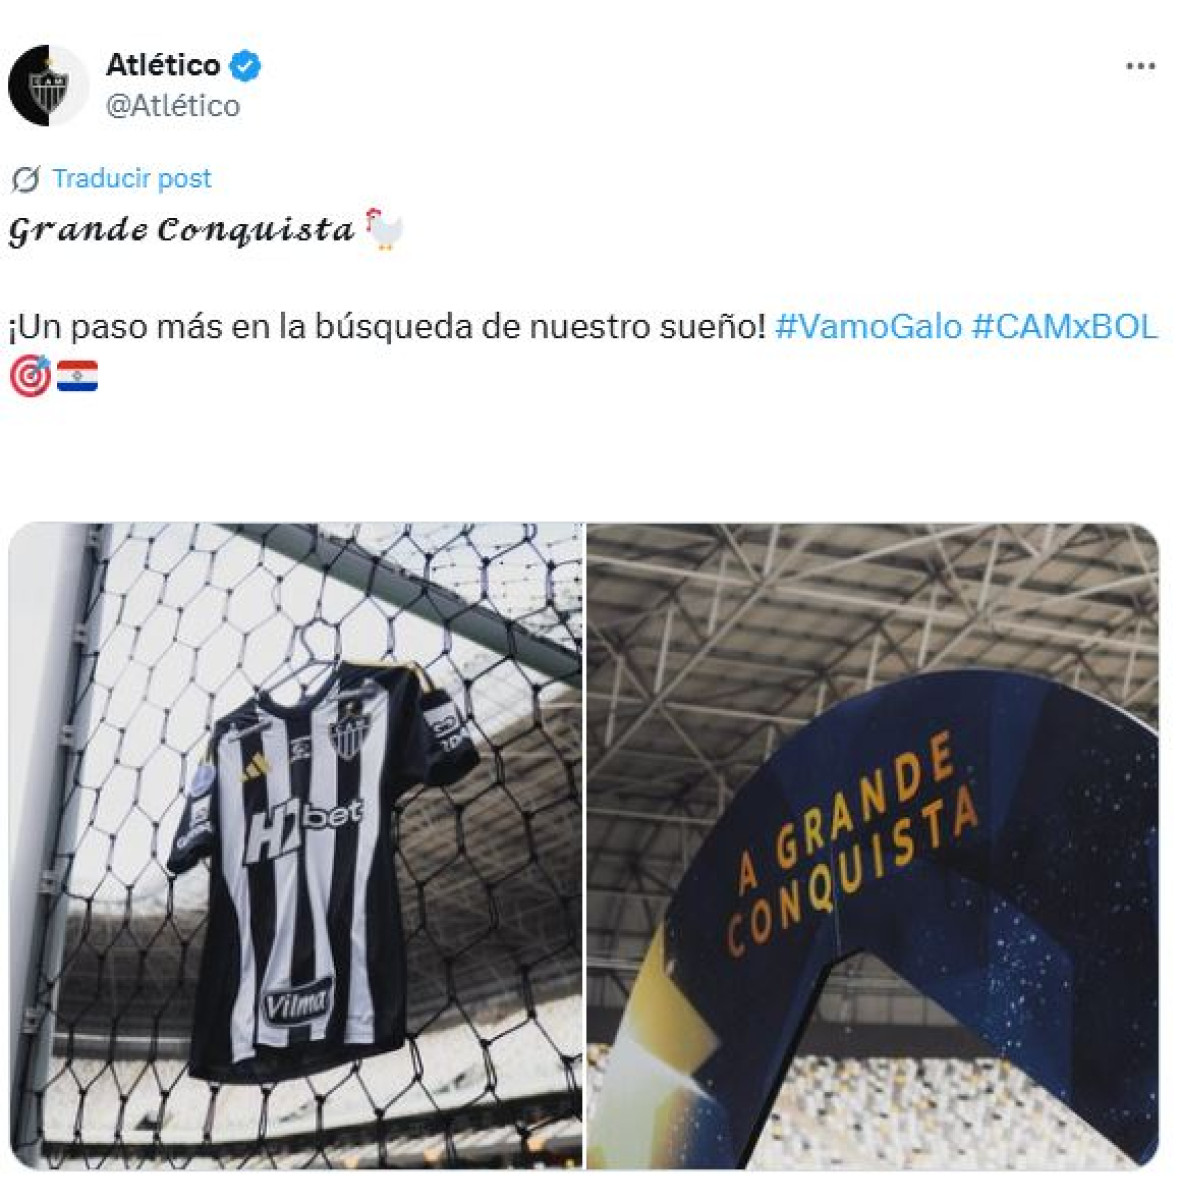Click the translate icon beside Traducir post
The image size is (1181, 1200).
tap(25, 179)
